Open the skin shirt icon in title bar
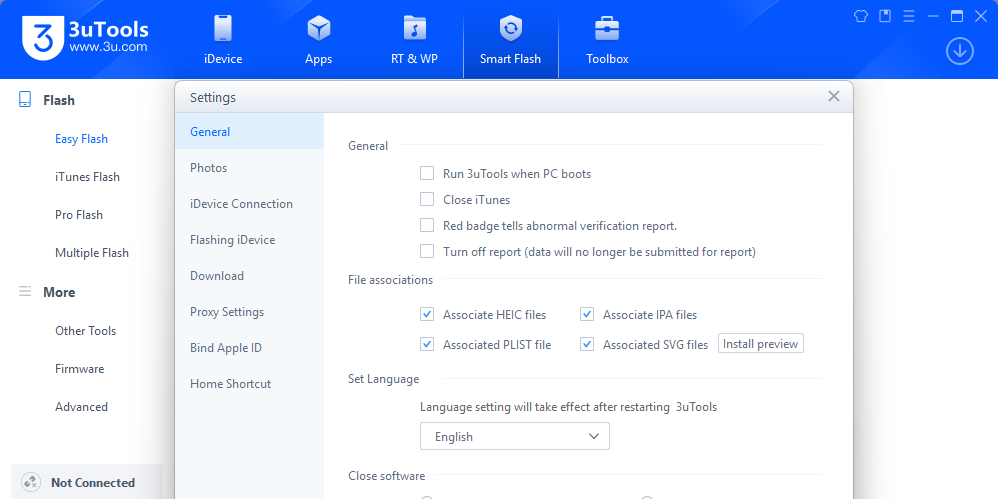Viewport: 998px width, 499px height. point(861,16)
